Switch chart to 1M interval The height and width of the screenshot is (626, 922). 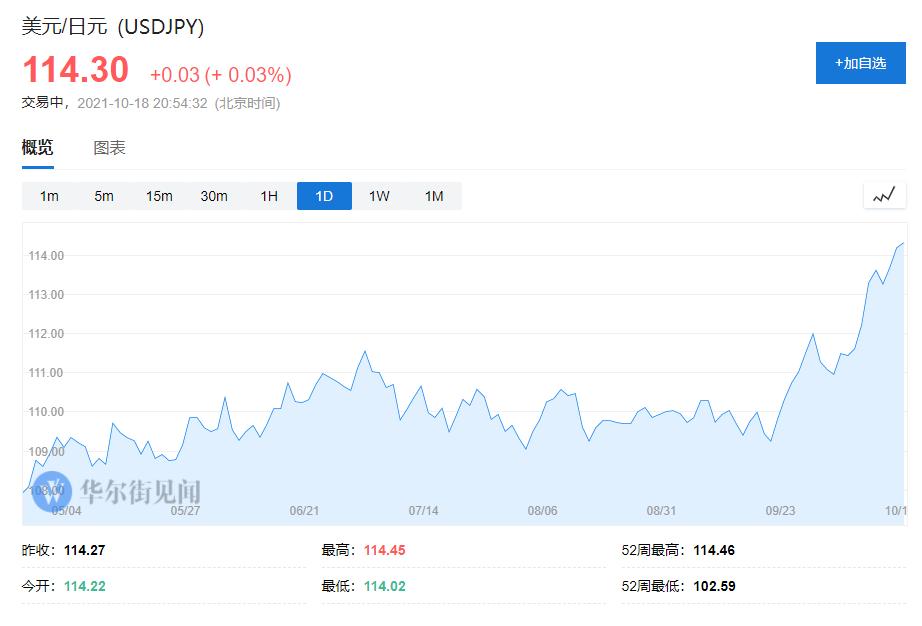tap(433, 196)
